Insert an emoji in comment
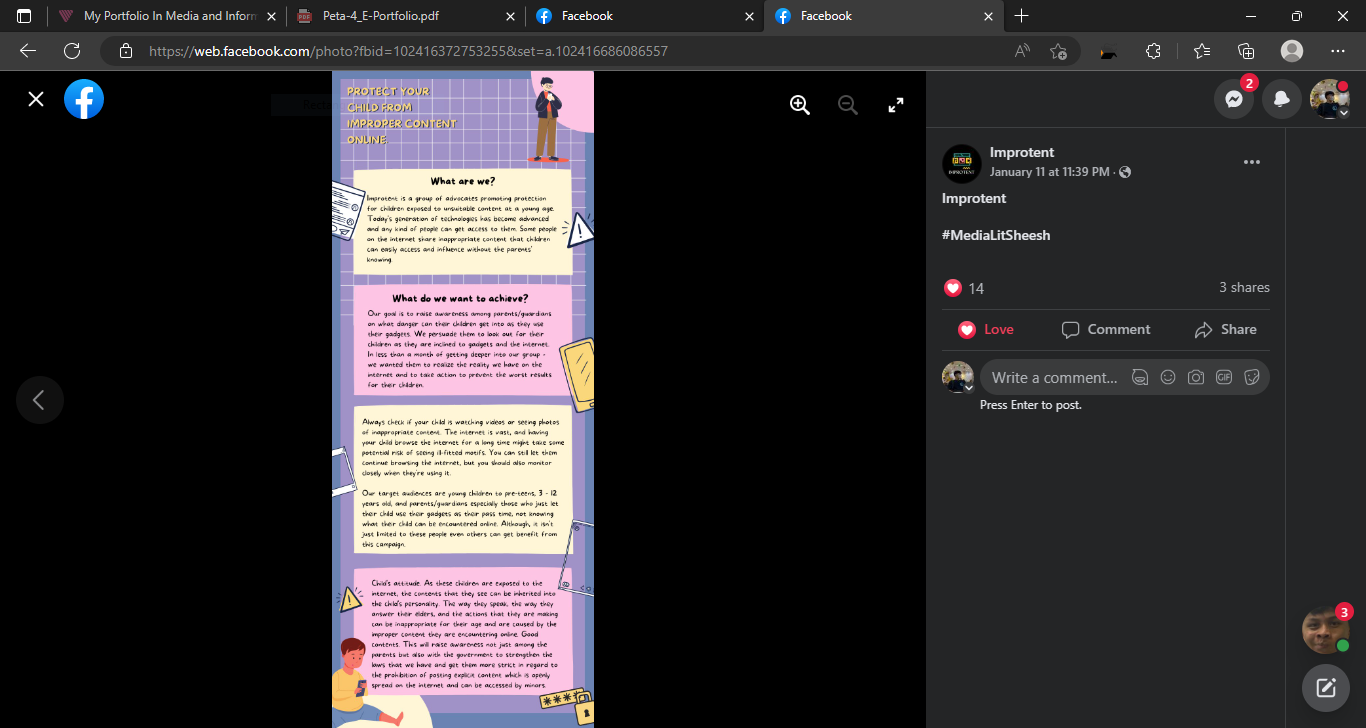Image resolution: width=1366 pixels, height=728 pixels. coord(1167,377)
